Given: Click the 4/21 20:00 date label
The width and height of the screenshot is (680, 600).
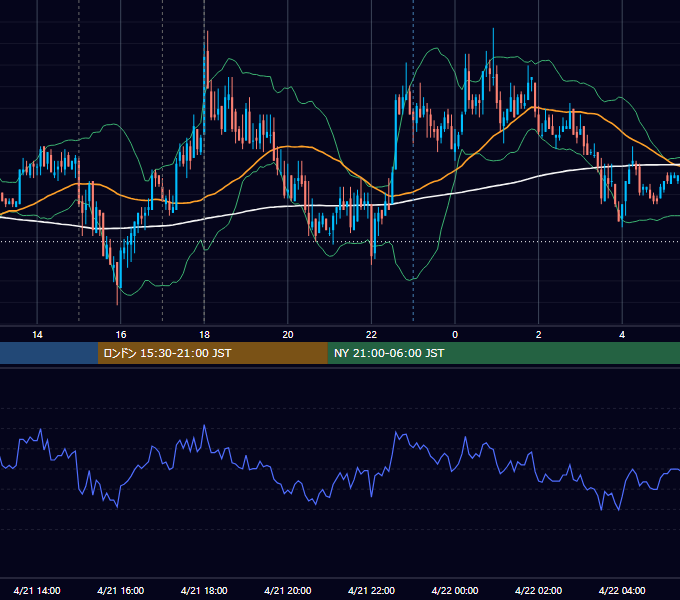Looking at the screenshot, I should (x=288, y=590).
